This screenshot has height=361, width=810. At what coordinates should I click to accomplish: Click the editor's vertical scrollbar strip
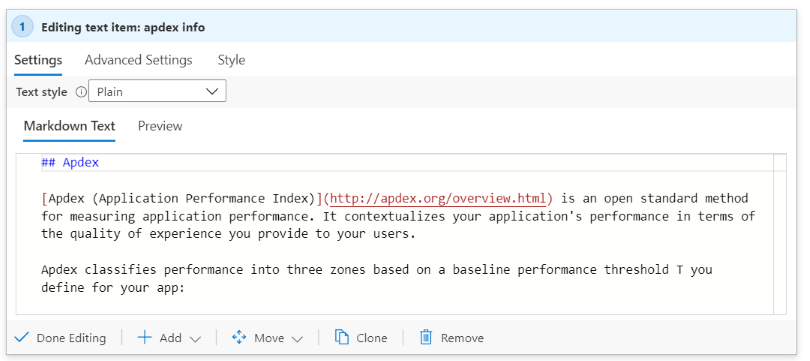(780, 233)
